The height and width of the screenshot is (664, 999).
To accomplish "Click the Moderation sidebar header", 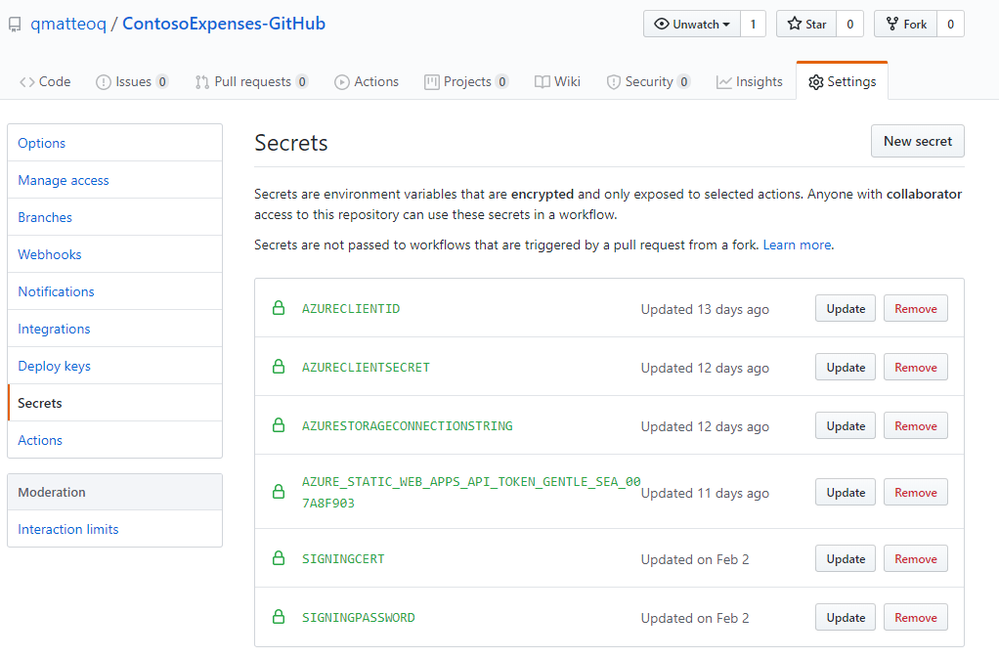I will (115, 492).
